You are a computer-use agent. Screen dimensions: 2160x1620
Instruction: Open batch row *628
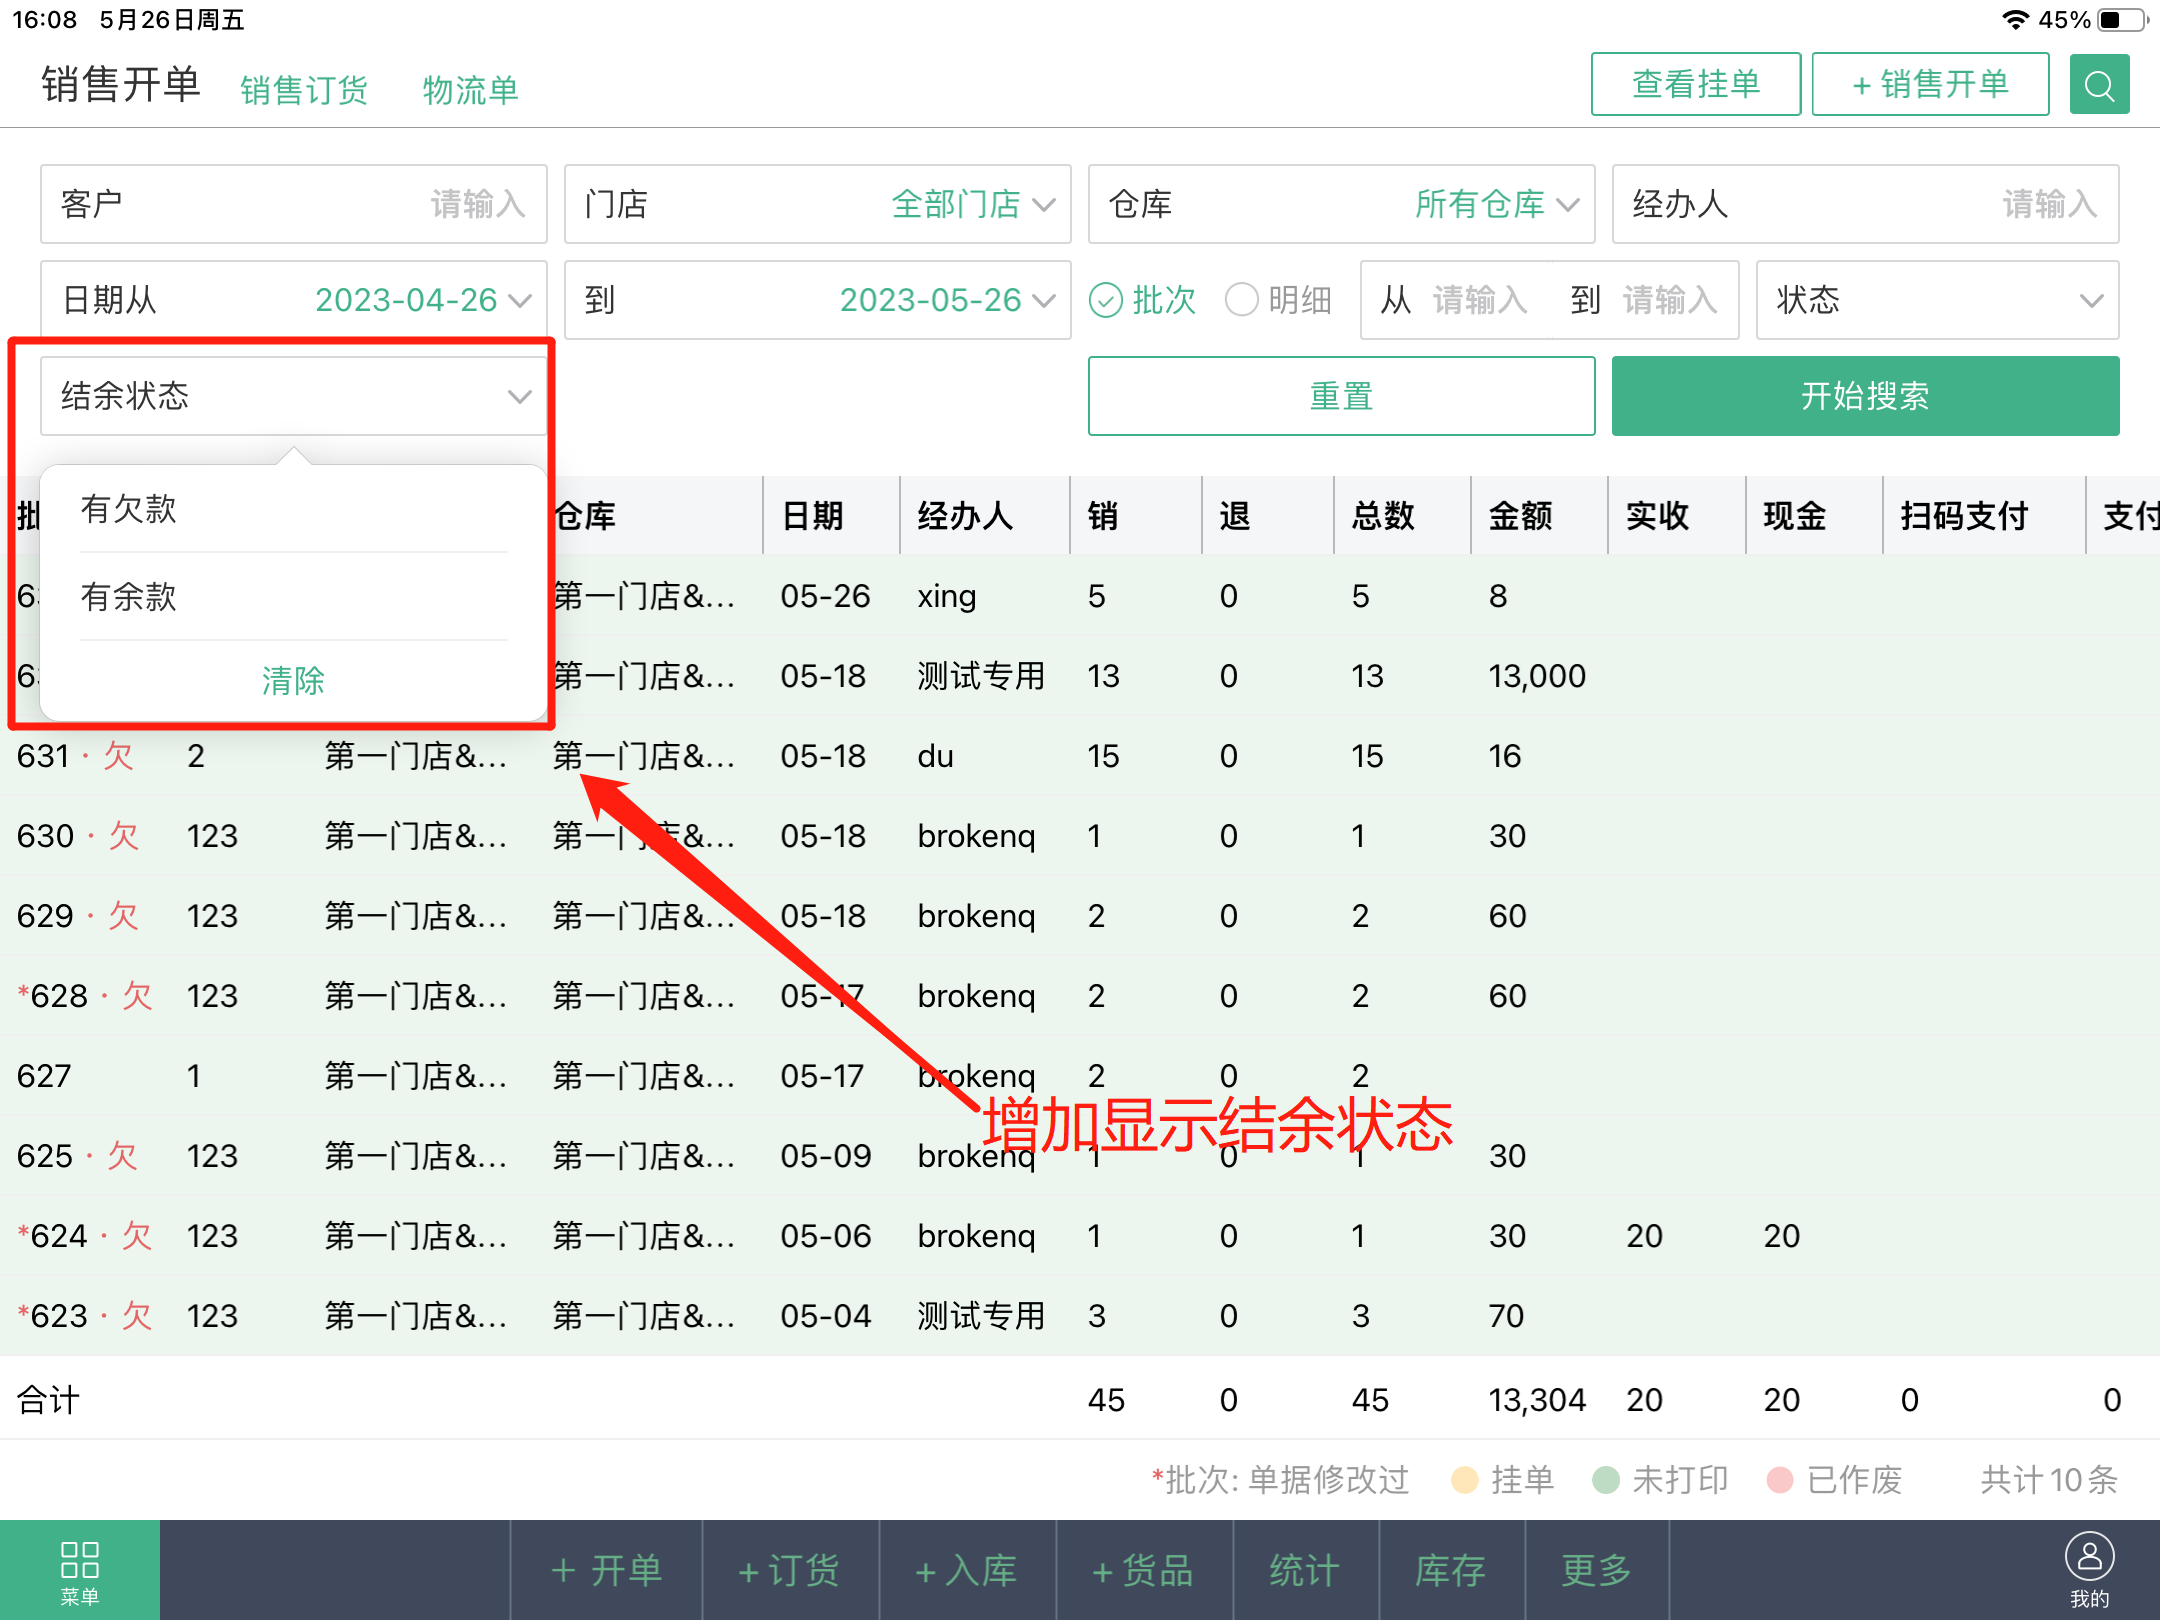tap(1080, 996)
